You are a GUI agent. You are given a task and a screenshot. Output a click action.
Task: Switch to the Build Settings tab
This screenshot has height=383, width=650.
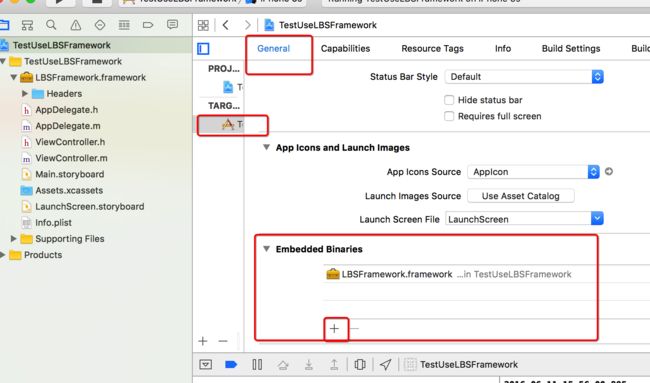(571, 48)
